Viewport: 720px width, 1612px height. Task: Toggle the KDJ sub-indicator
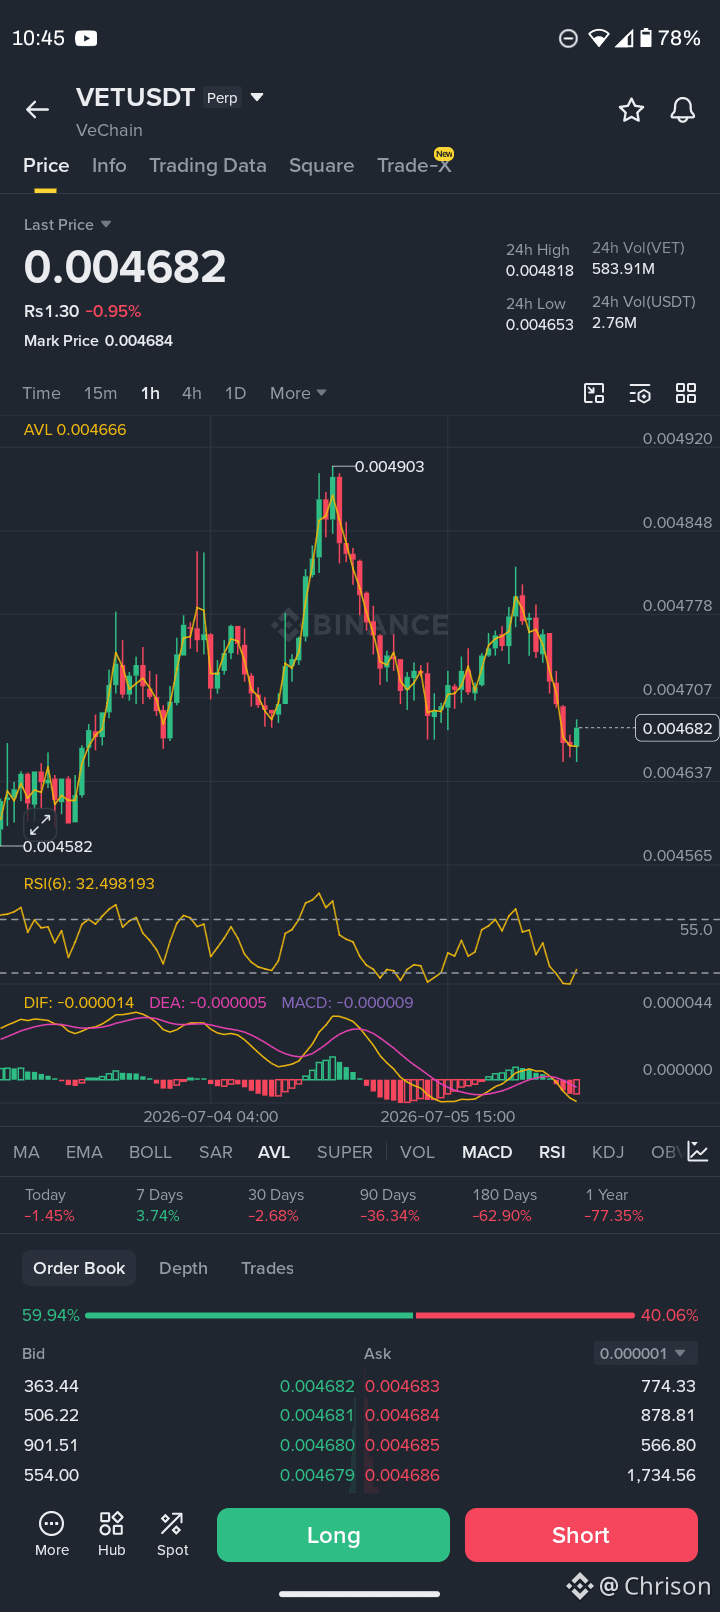point(608,1152)
